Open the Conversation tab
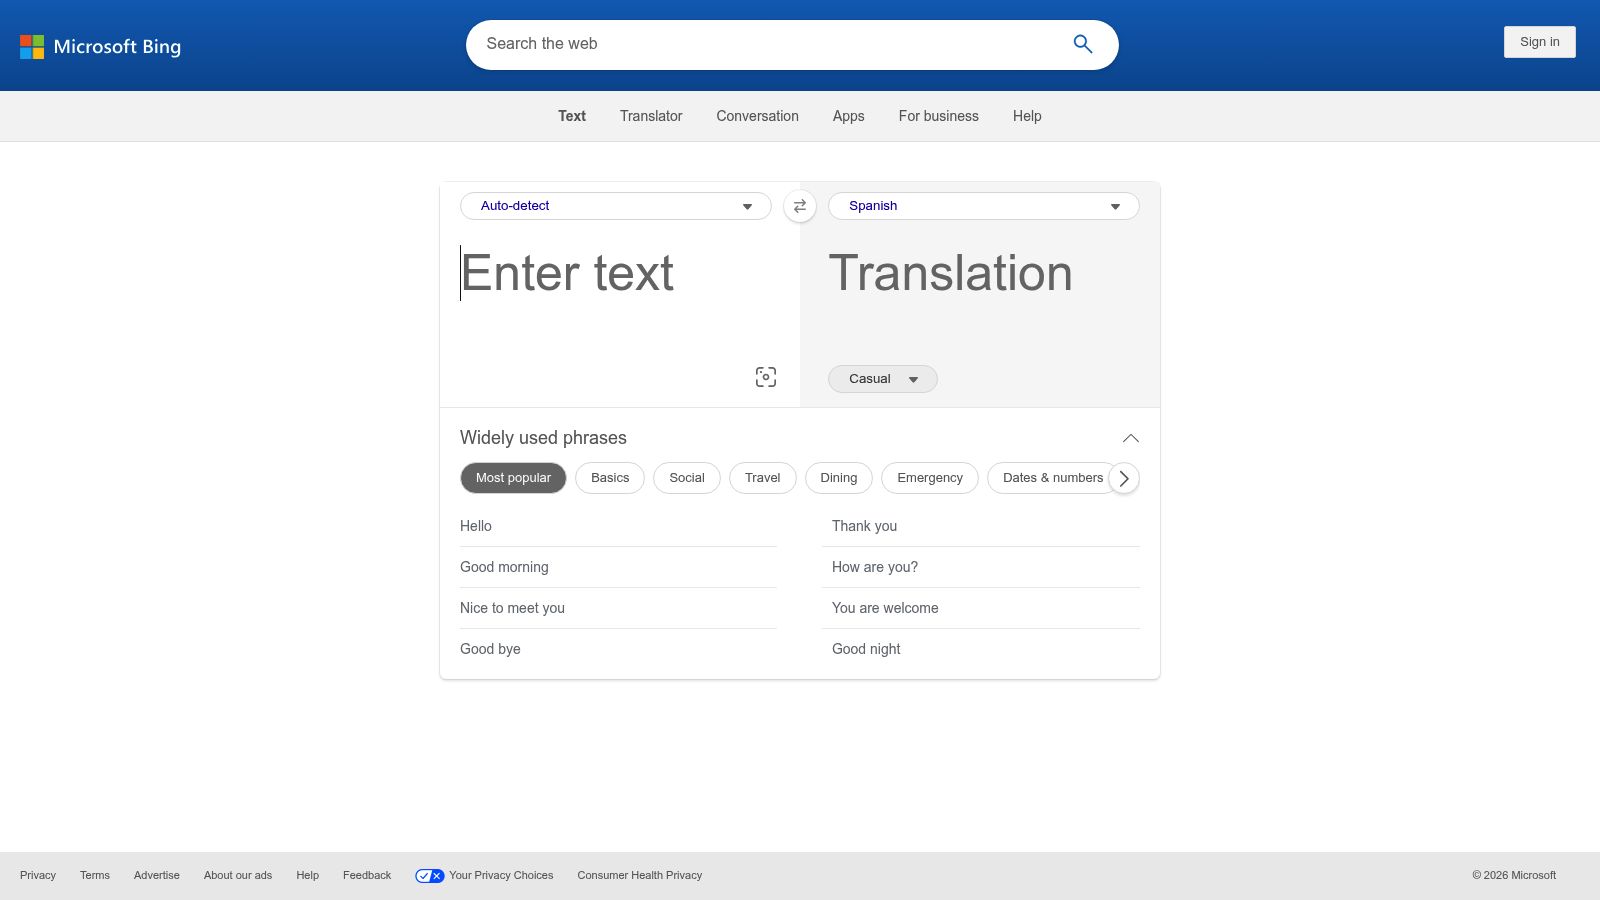This screenshot has width=1600, height=900. point(757,116)
